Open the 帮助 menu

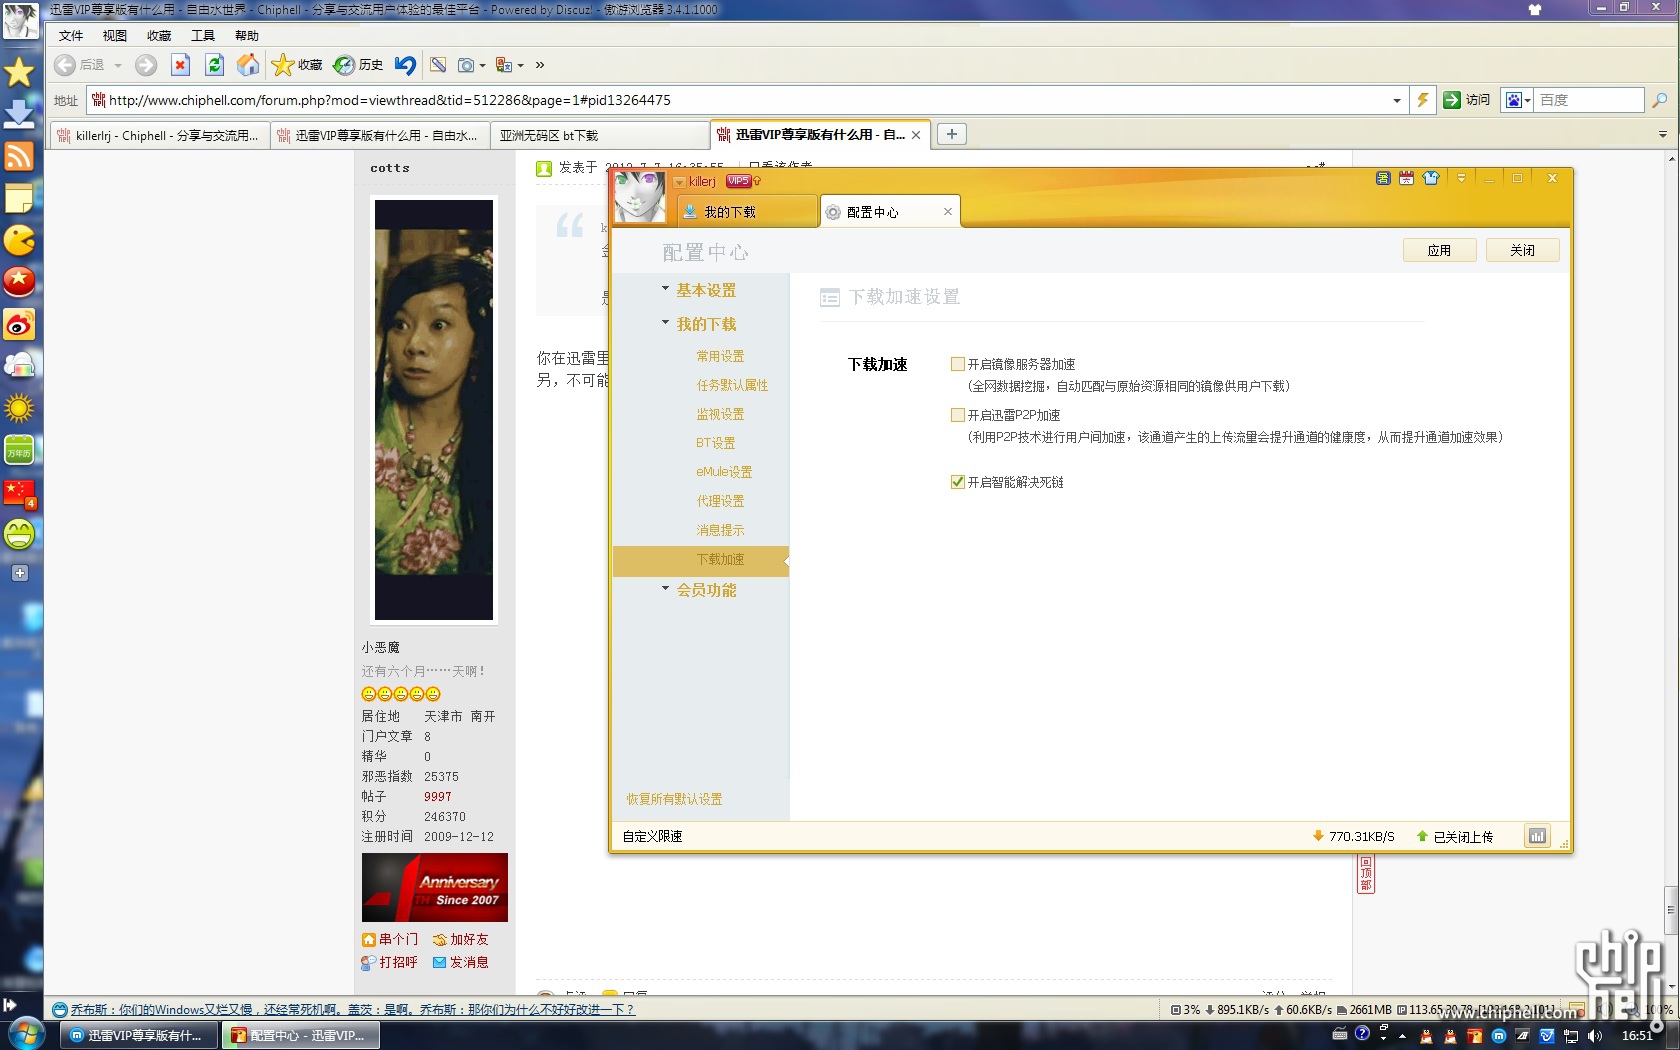[x=247, y=36]
